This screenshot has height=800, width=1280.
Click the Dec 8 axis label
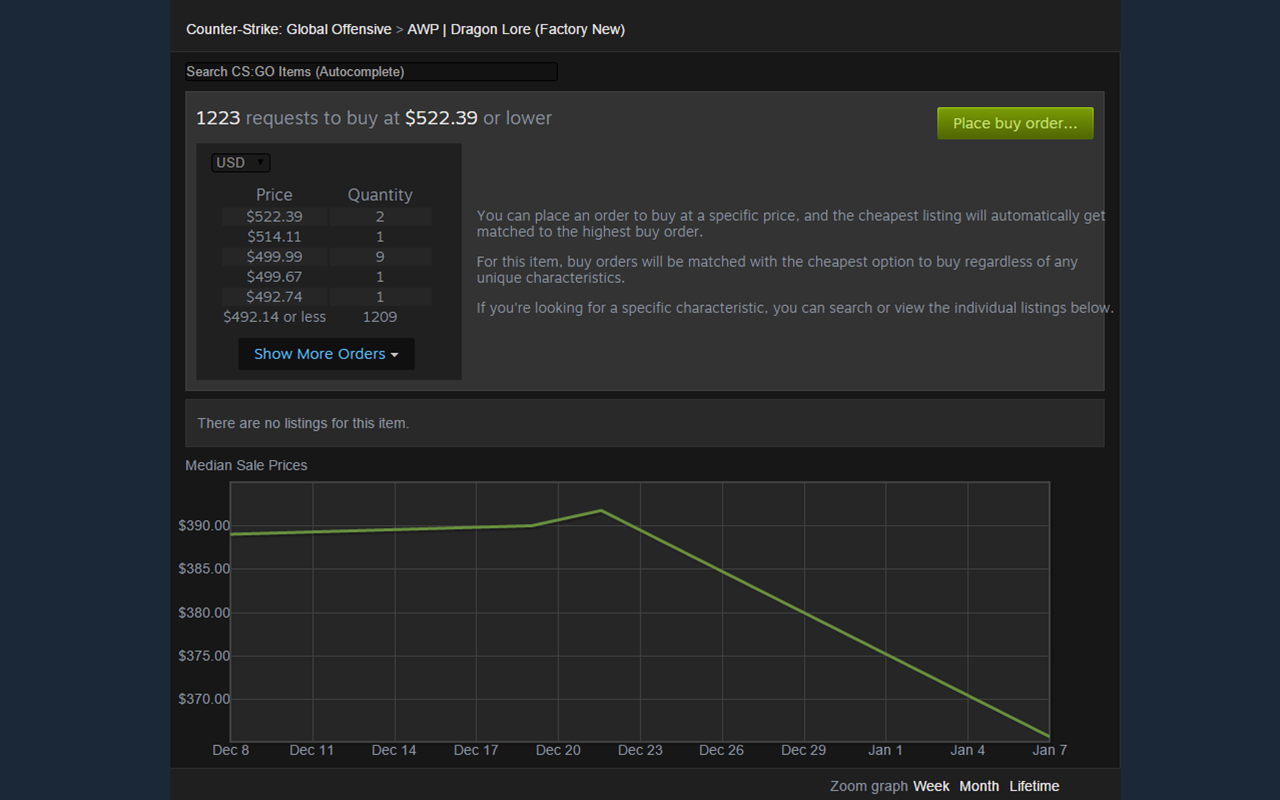click(231, 750)
